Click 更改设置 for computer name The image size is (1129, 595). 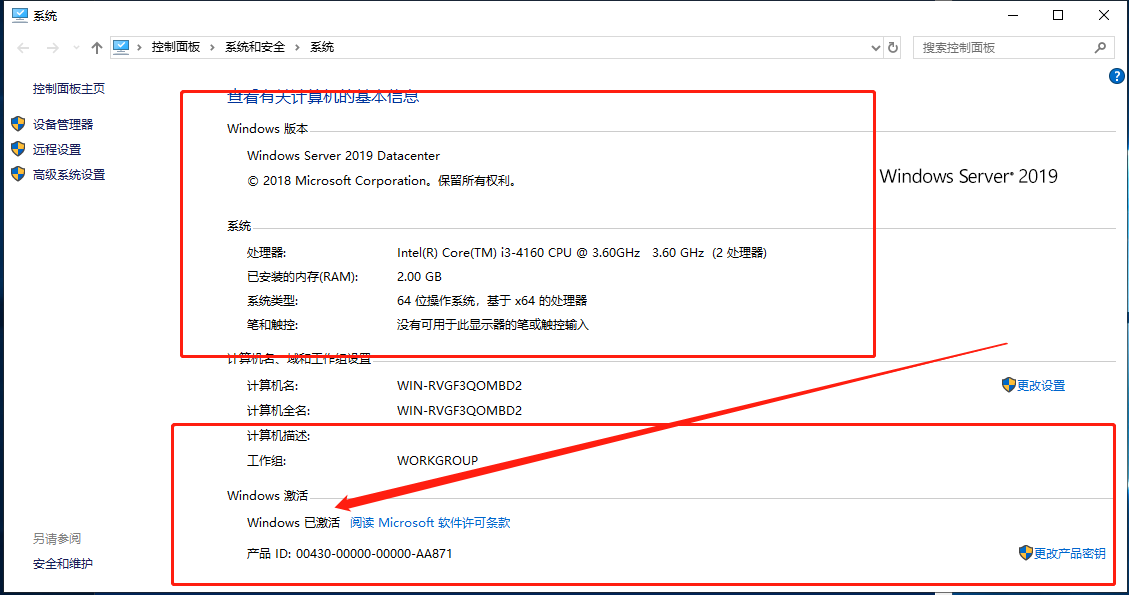pyautogui.click(x=1041, y=386)
